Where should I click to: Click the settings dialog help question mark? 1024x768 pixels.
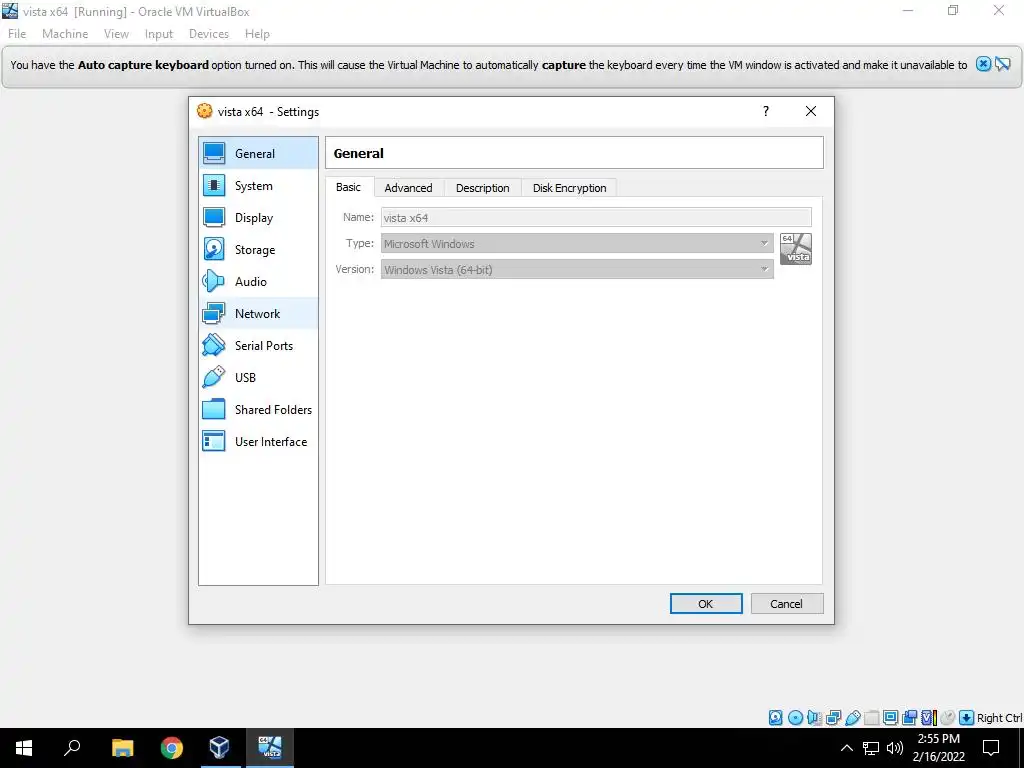[765, 111]
